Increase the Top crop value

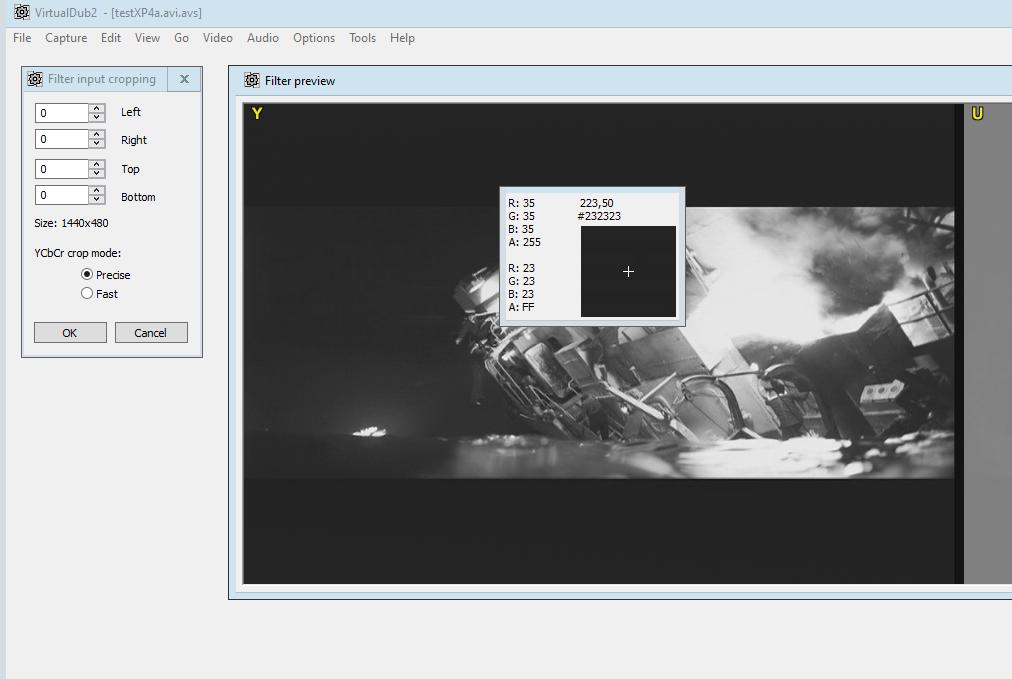click(x=97, y=164)
